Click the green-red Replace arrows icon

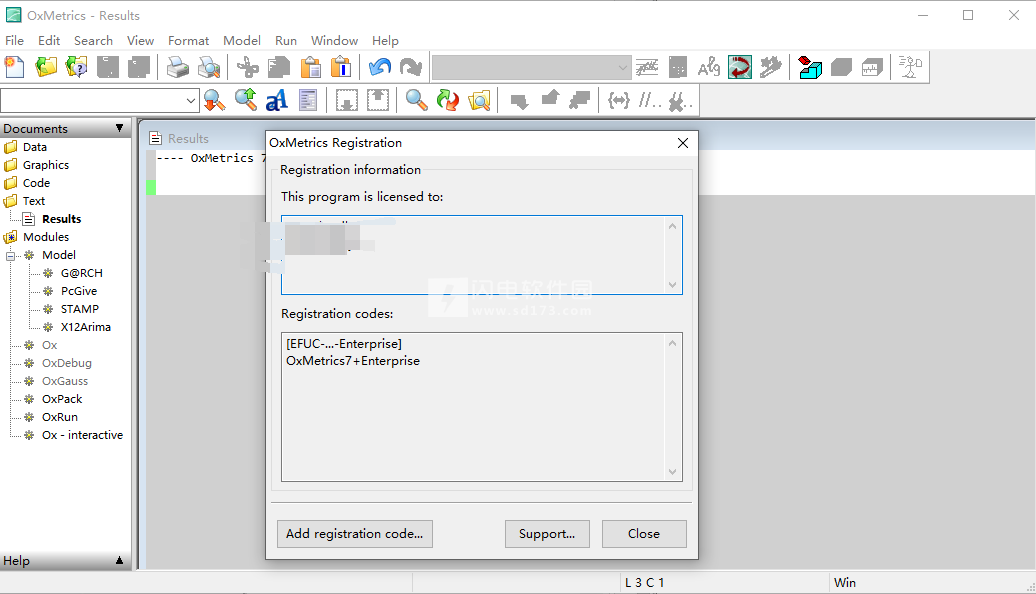coord(448,100)
